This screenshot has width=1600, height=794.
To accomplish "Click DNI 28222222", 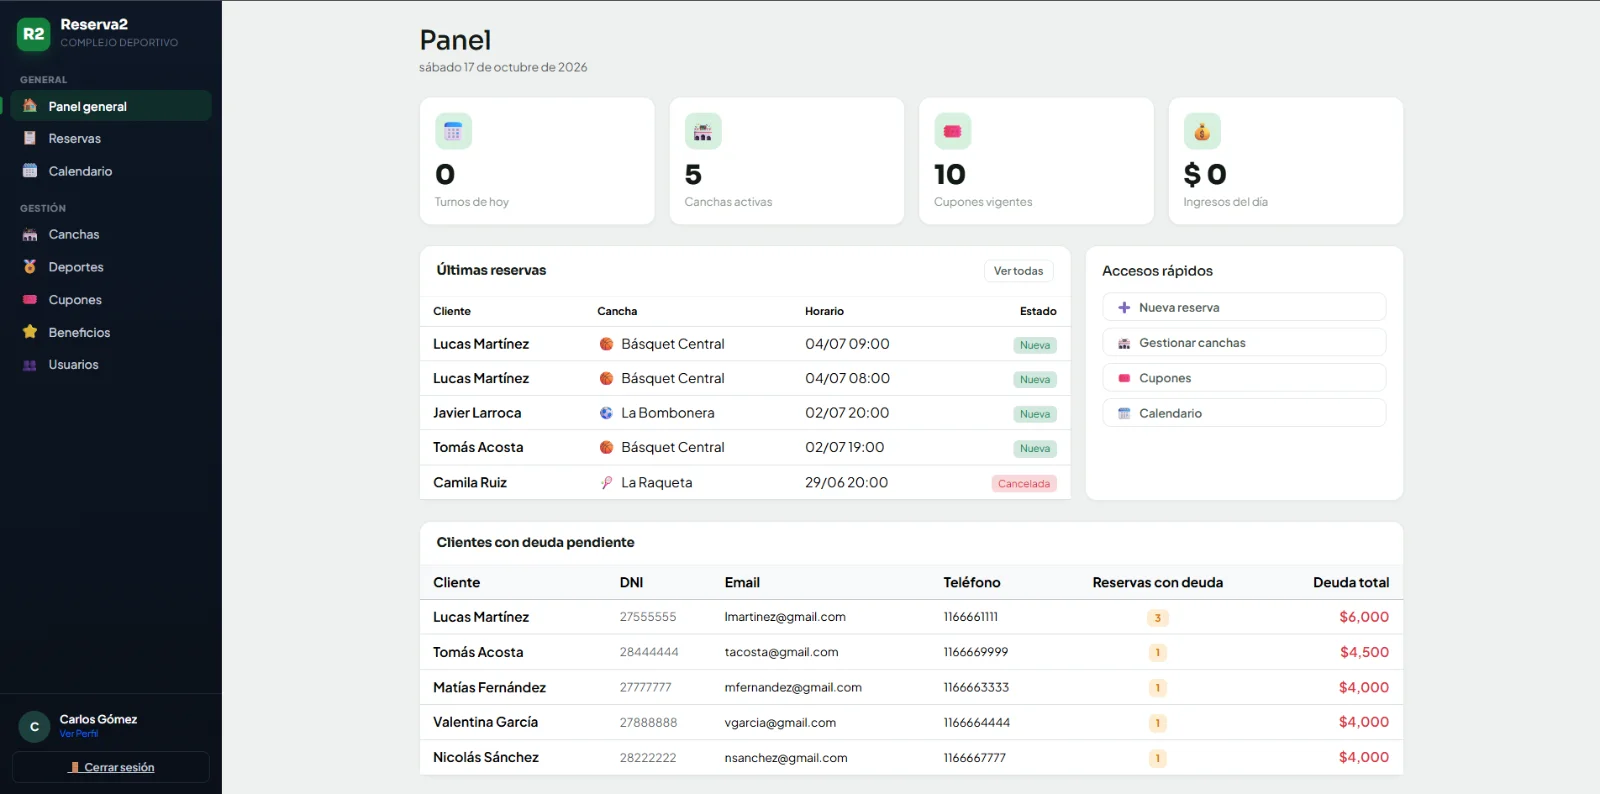I will pos(648,758).
